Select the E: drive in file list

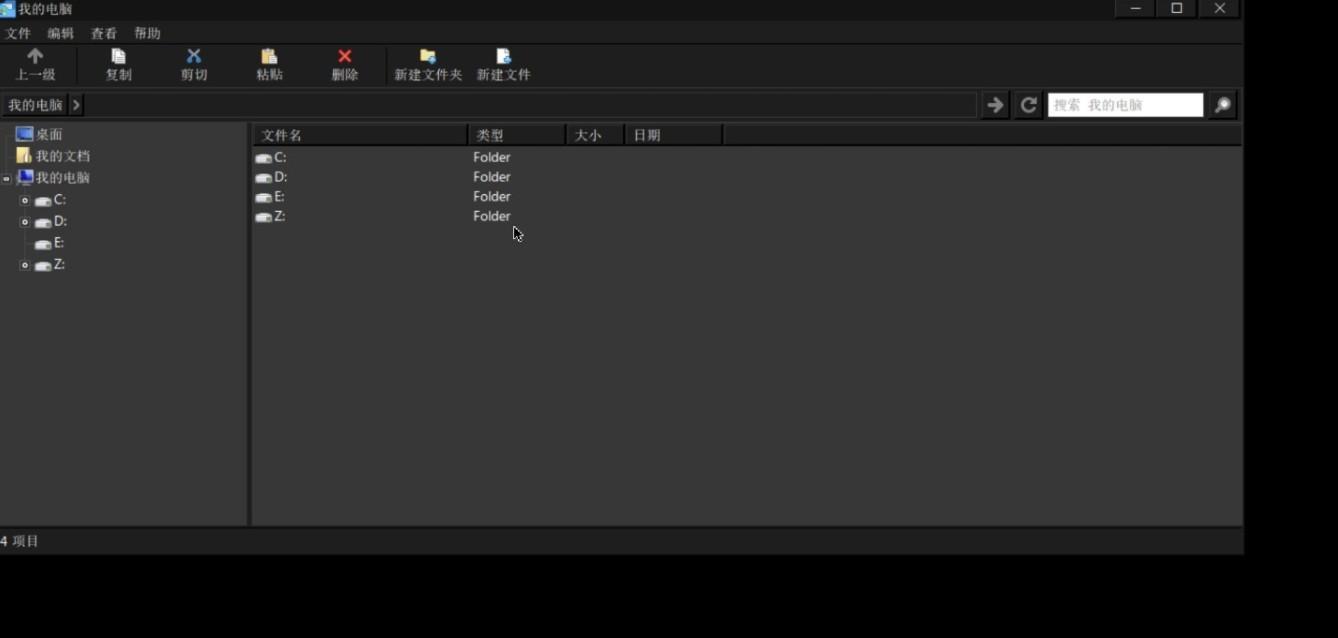point(279,197)
